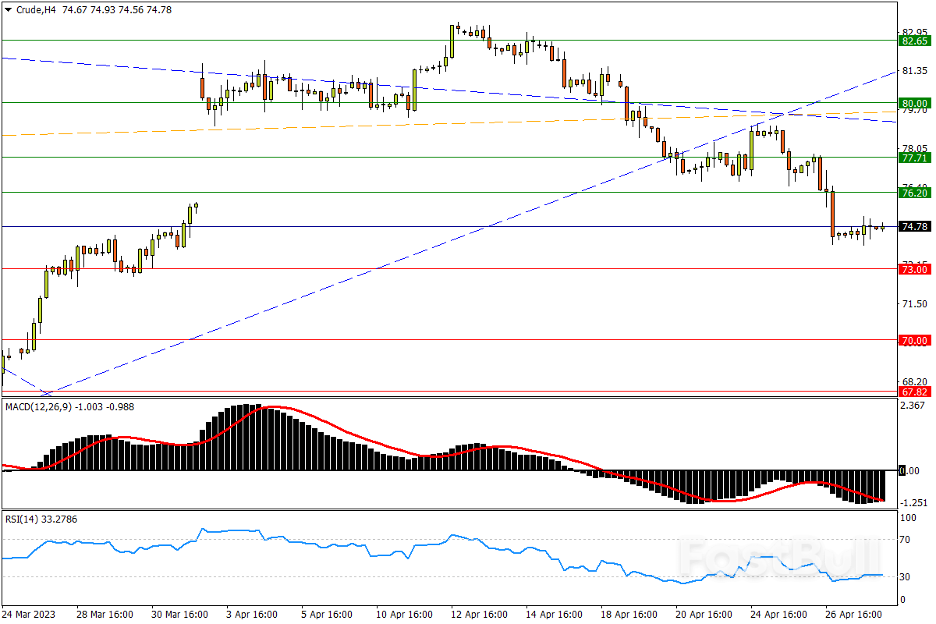Select the 70.00 red price level tag

pos(915,341)
